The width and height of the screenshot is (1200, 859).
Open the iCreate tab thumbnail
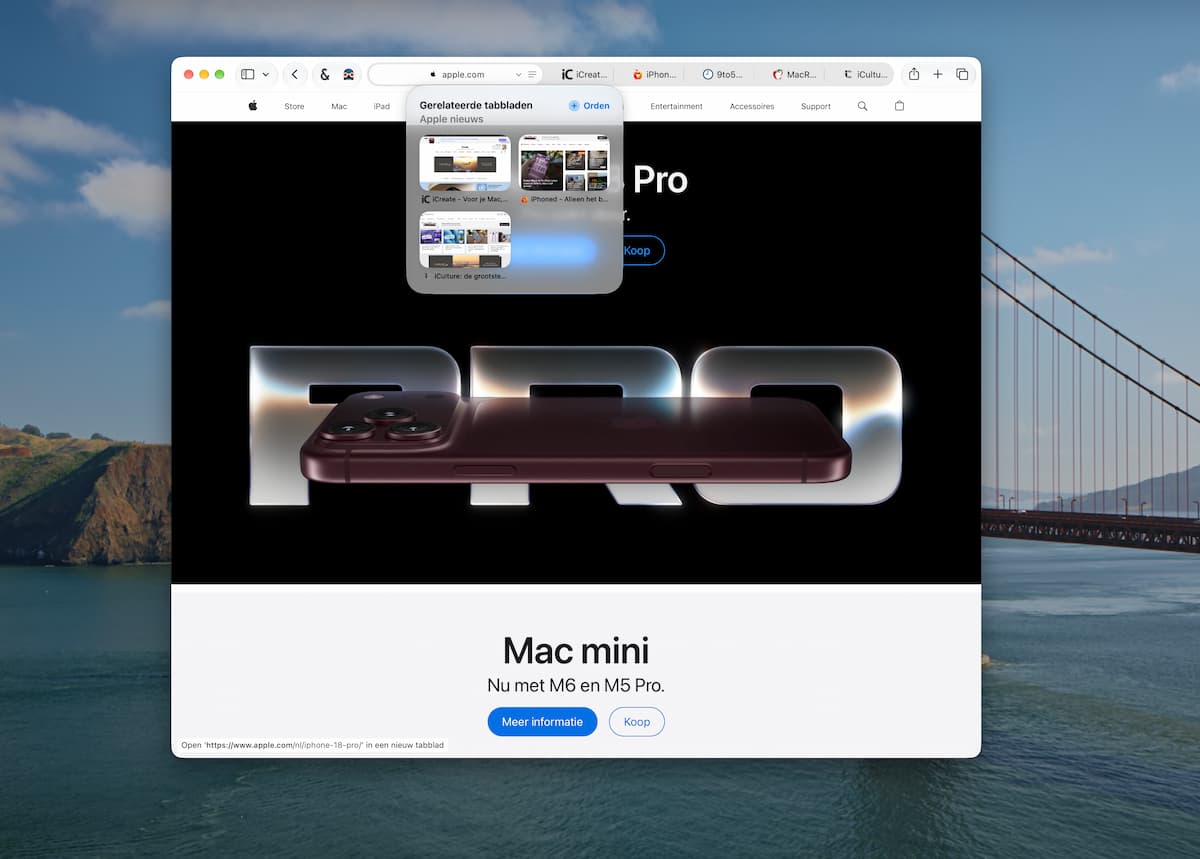point(465,163)
